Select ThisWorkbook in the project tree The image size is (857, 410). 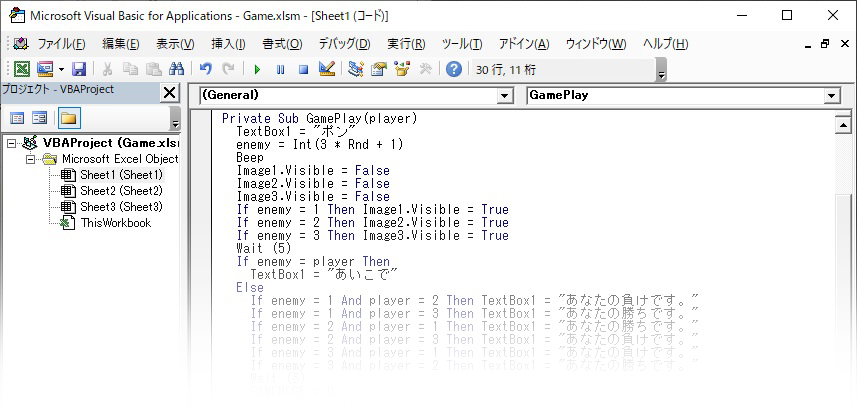[x=116, y=223]
